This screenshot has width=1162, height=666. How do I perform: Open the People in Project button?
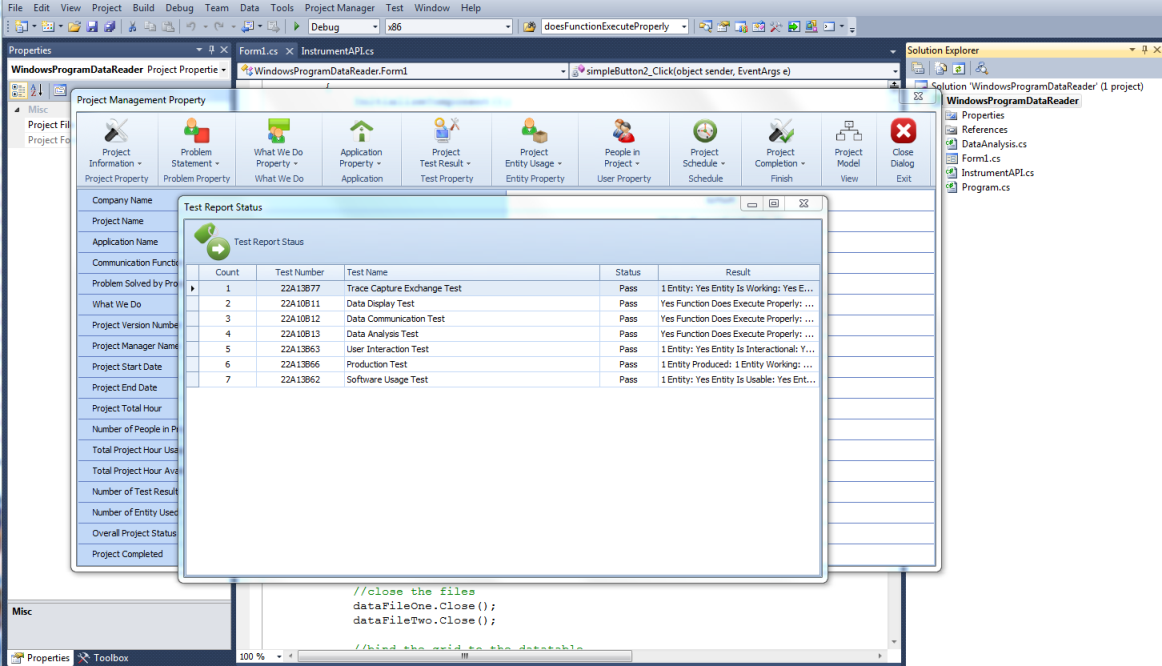coord(622,144)
